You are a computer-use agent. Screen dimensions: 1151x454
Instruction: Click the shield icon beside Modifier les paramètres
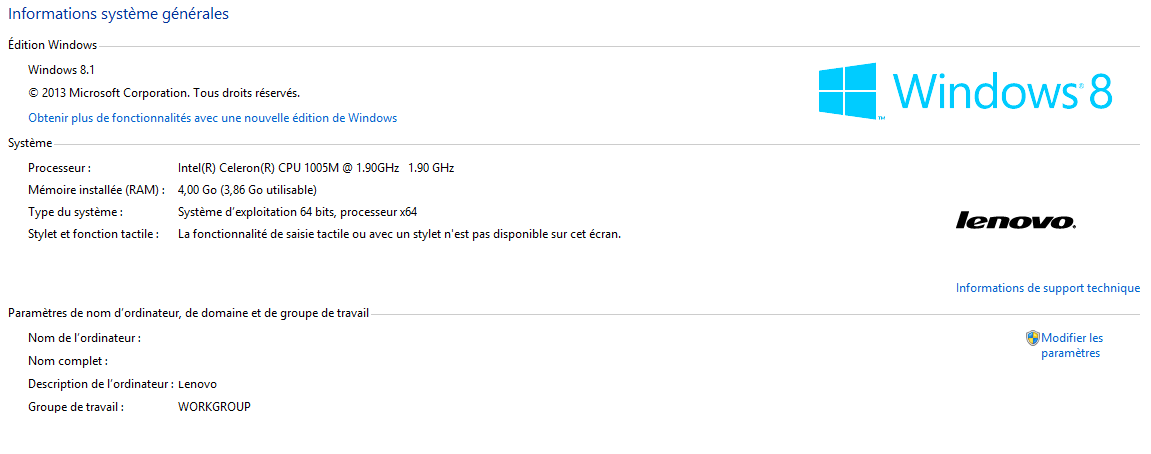coord(1032,338)
